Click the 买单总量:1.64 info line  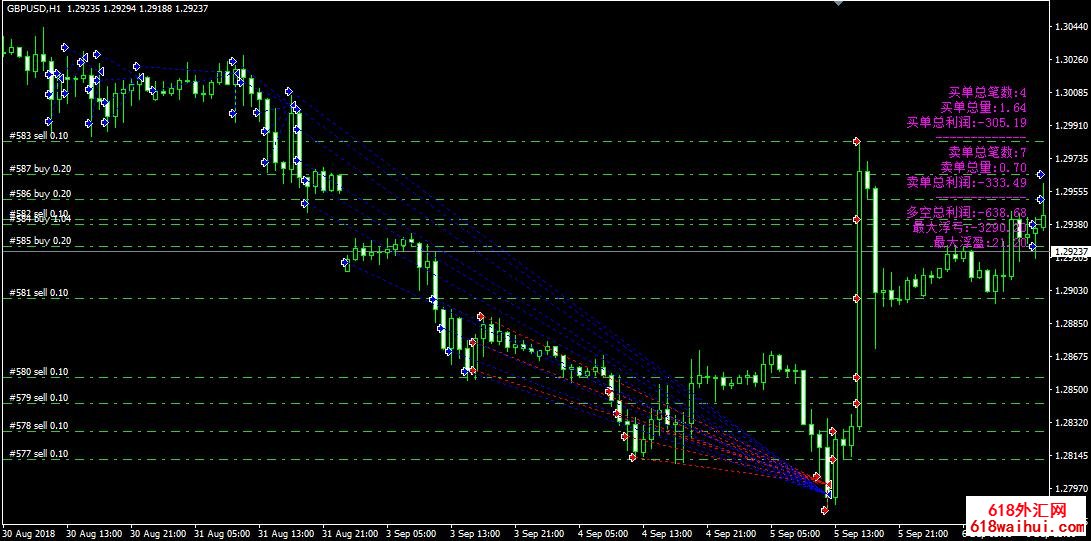[x=983, y=107]
